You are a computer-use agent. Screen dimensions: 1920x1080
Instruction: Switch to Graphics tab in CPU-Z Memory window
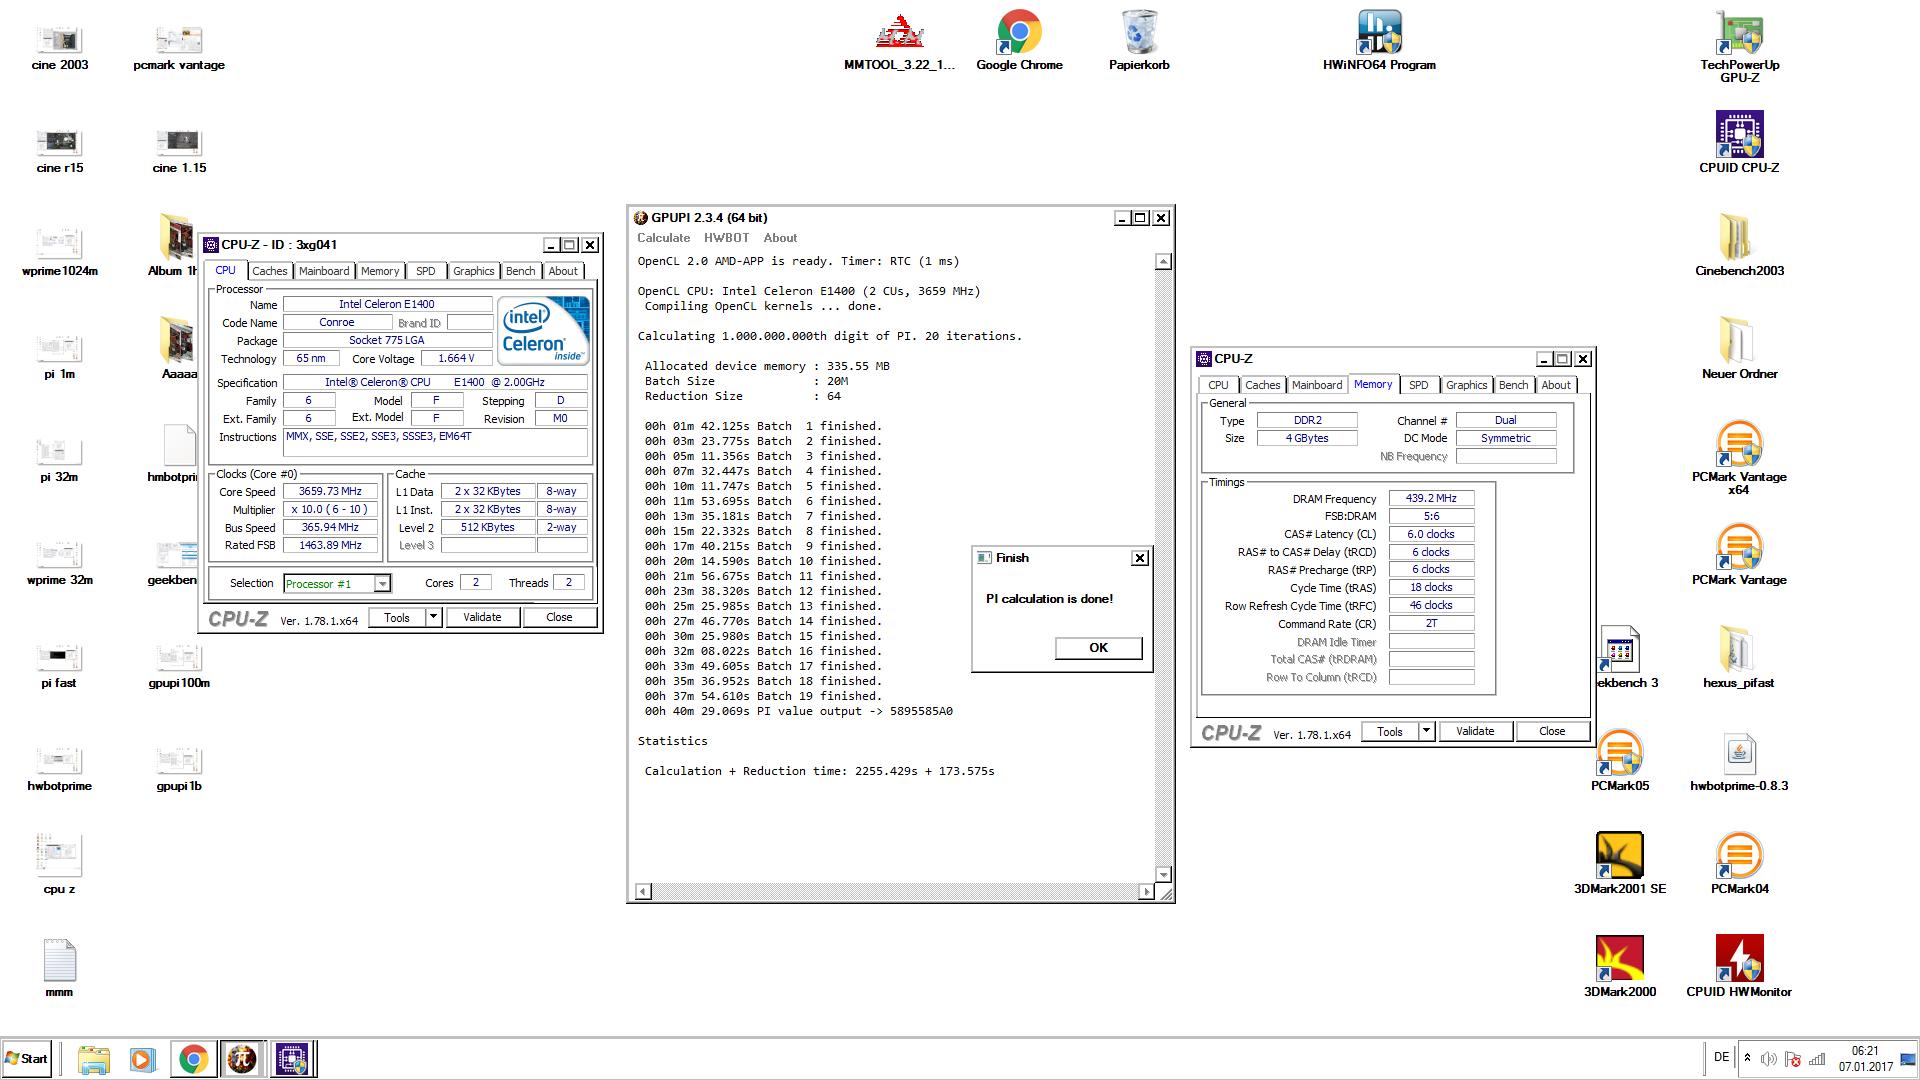click(x=1466, y=385)
